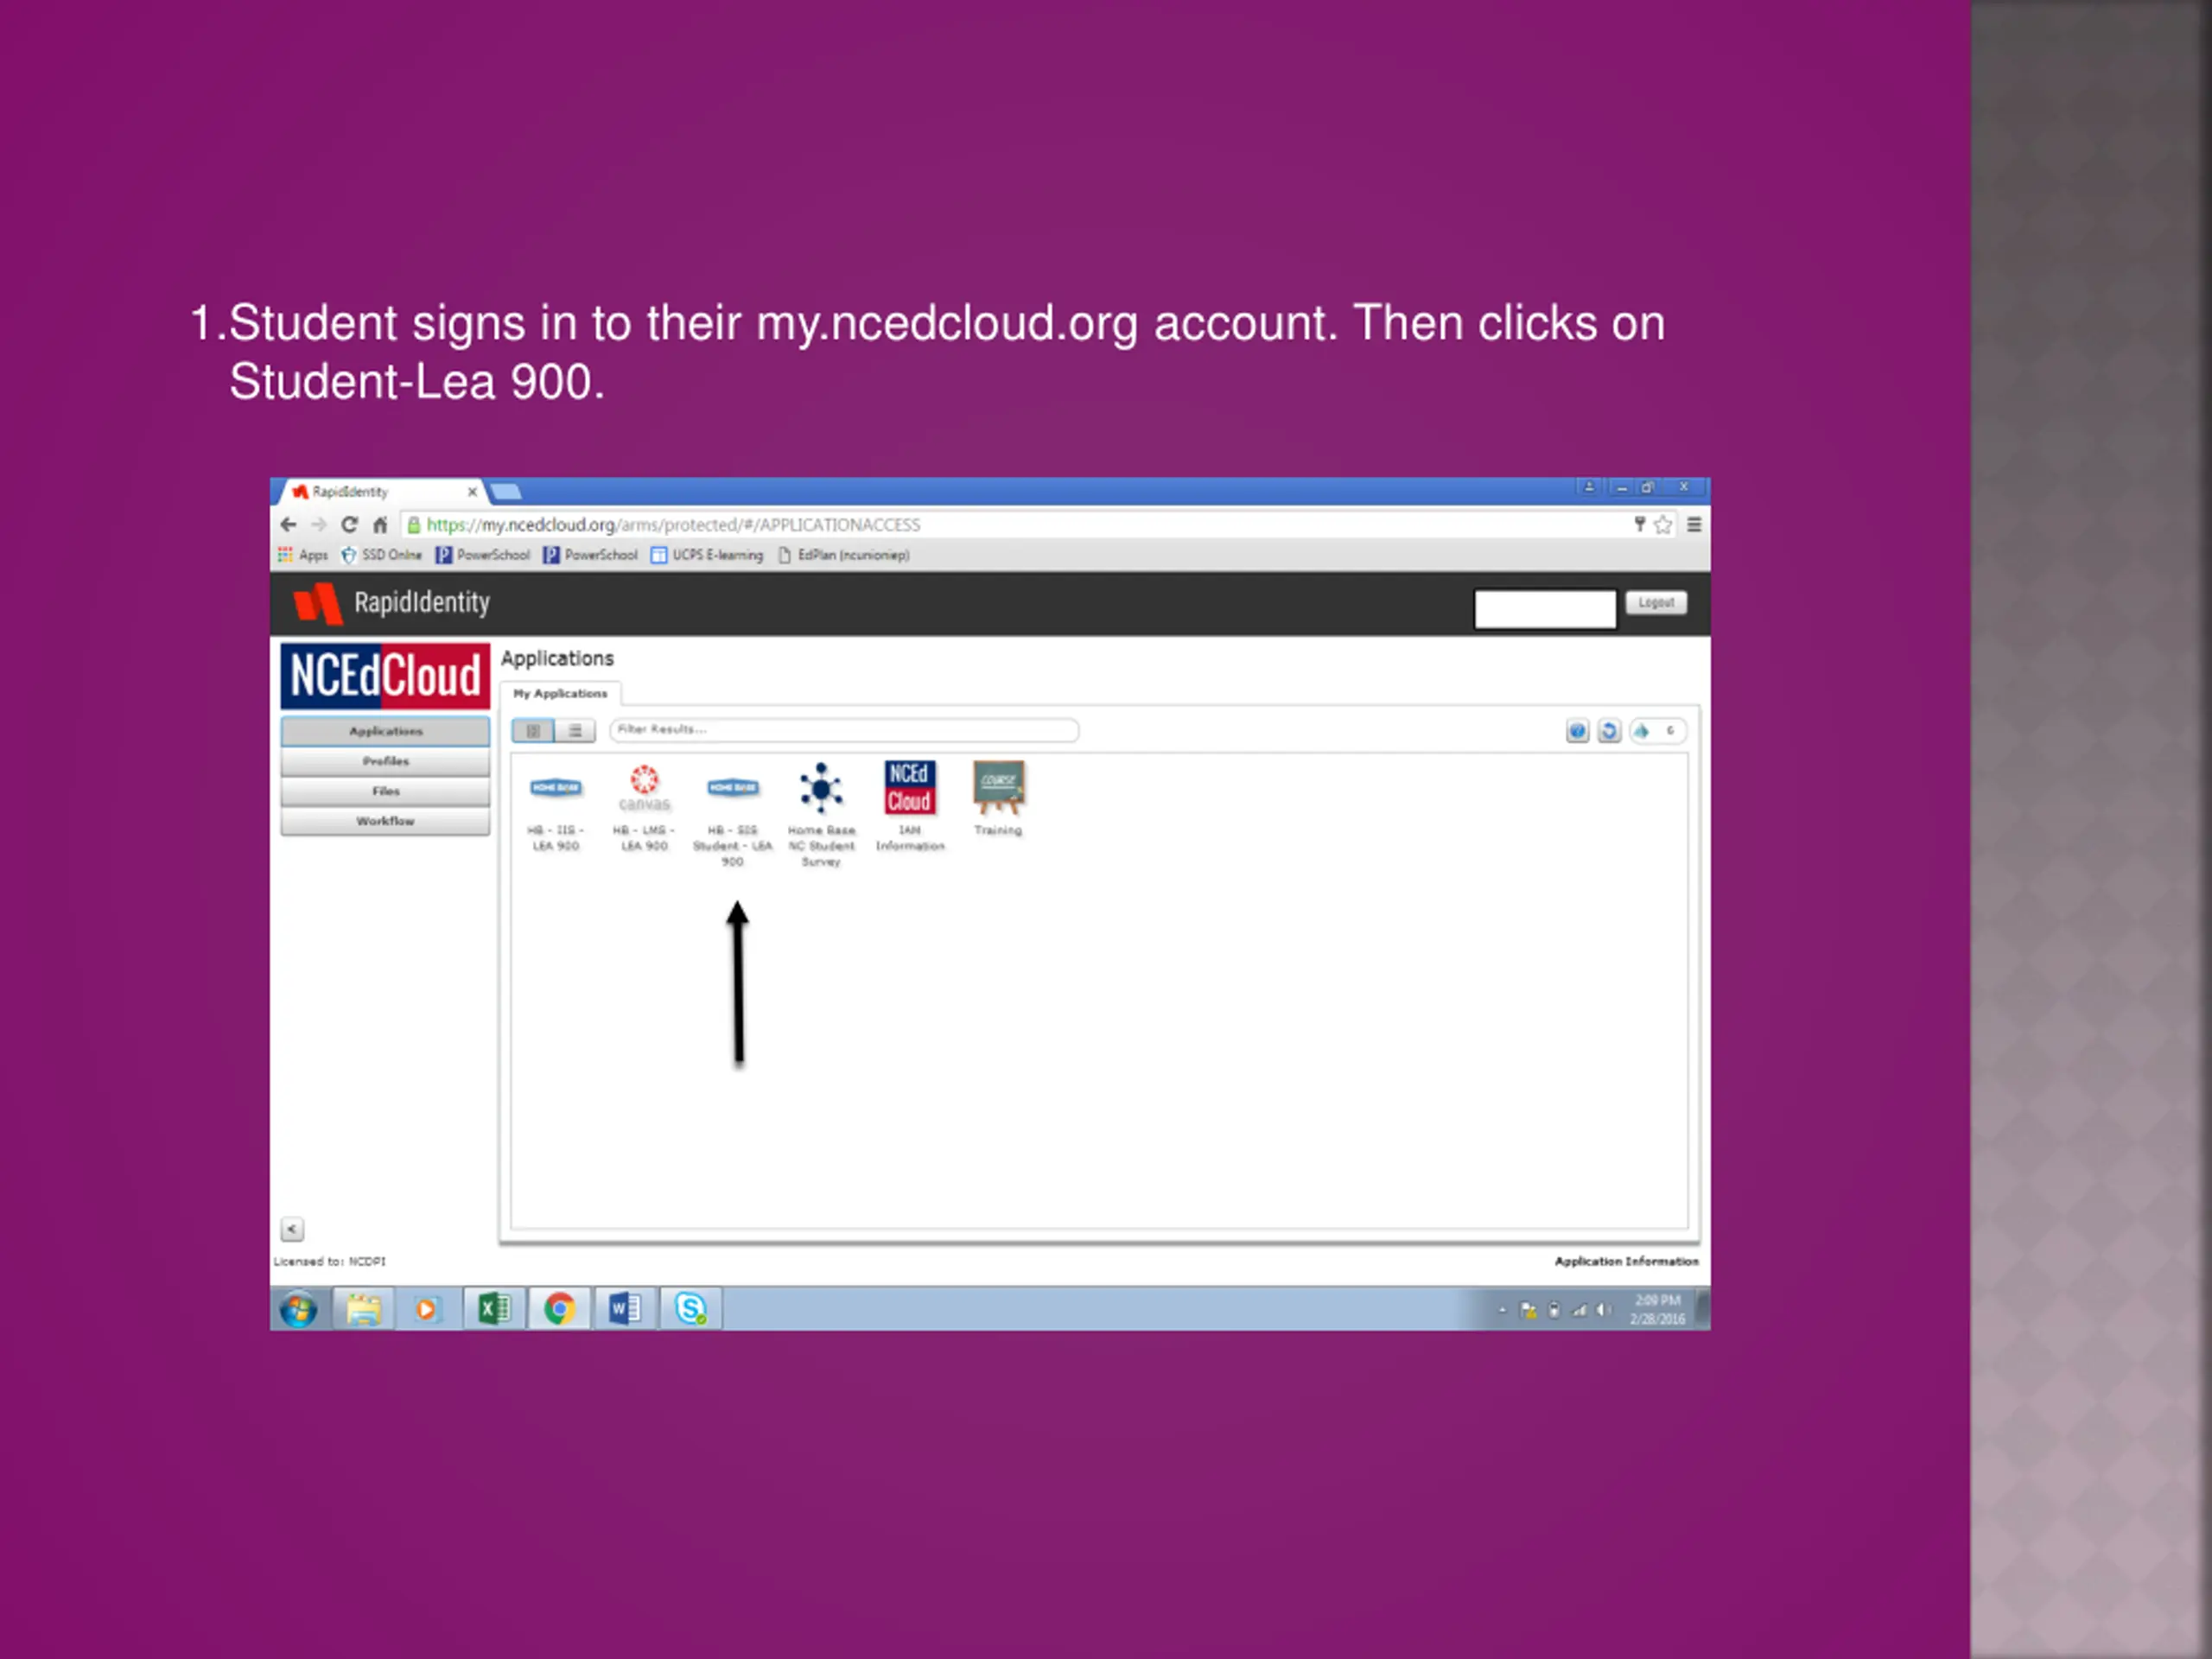
Task: Open the SSD Online bookmark
Action: click(x=381, y=555)
